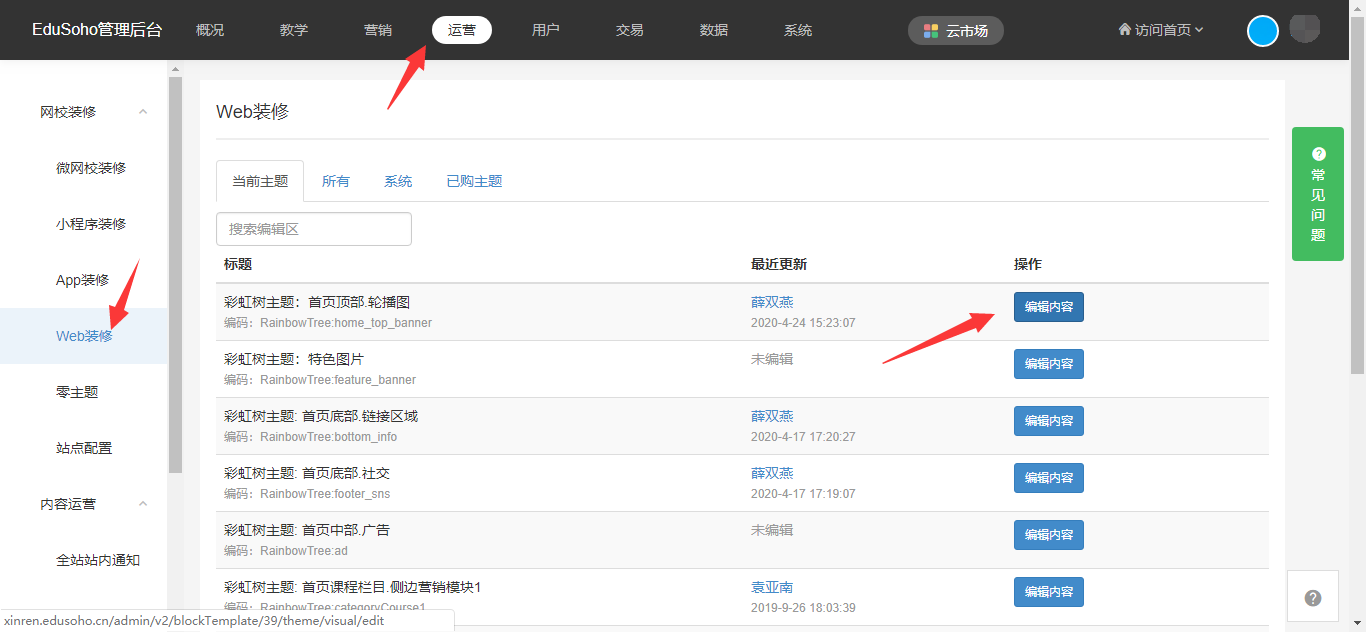This screenshot has height=632, width=1366.
Task: Select the 系统 theme tab
Action: (x=398, y=181)
